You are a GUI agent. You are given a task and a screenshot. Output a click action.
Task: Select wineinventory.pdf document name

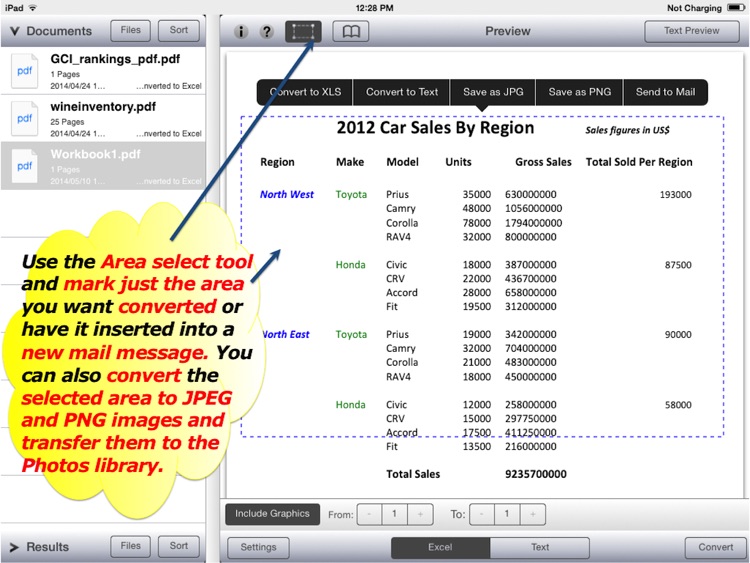click(103, 107)
